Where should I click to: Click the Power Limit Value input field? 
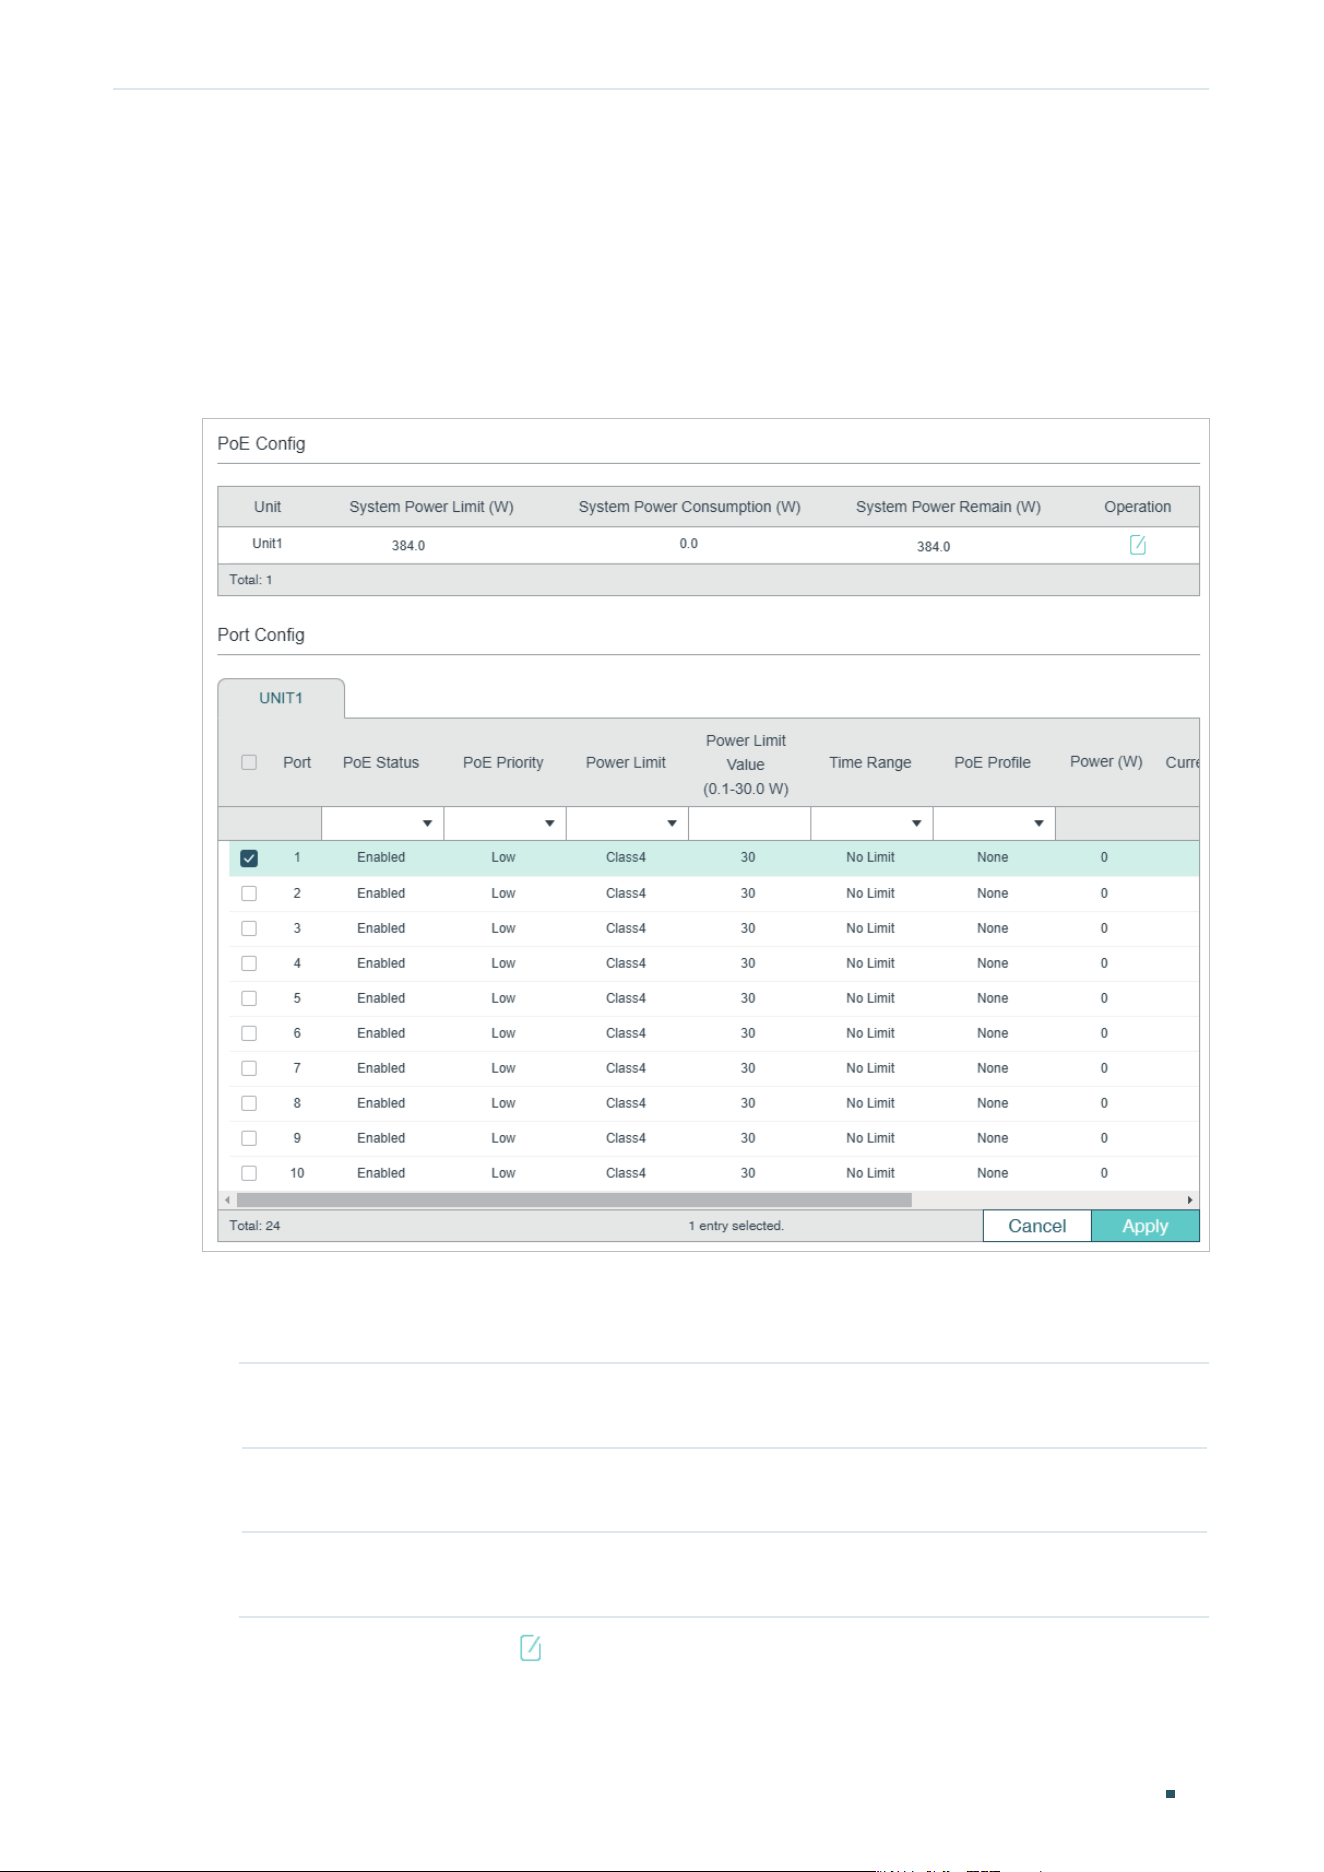749,823
